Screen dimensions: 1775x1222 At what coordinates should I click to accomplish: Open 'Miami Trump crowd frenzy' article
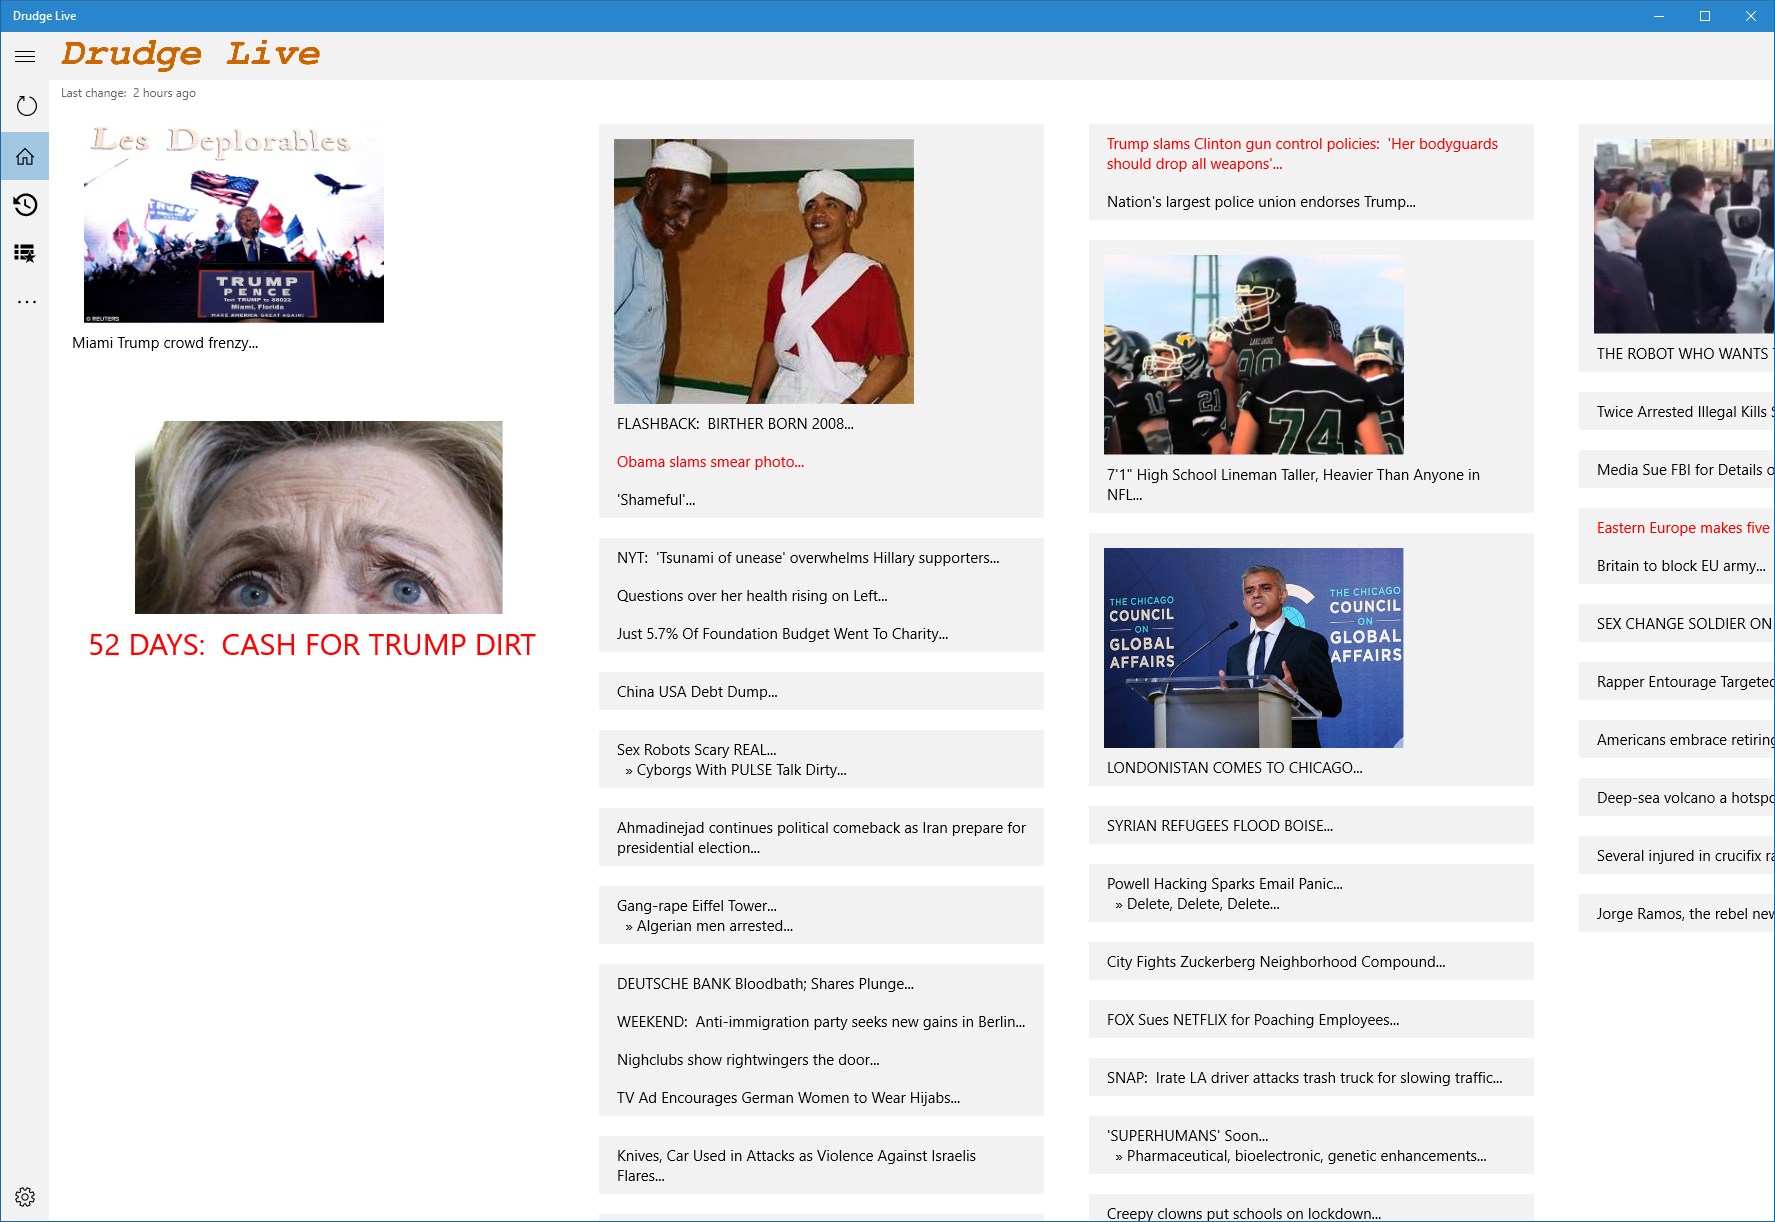tap(164, 342)
